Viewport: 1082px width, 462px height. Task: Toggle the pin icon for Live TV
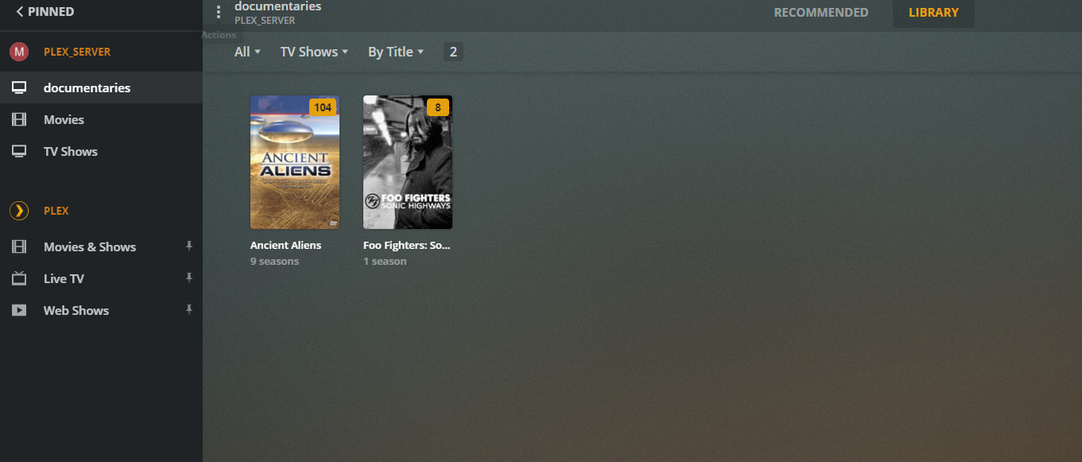point(189,278)
